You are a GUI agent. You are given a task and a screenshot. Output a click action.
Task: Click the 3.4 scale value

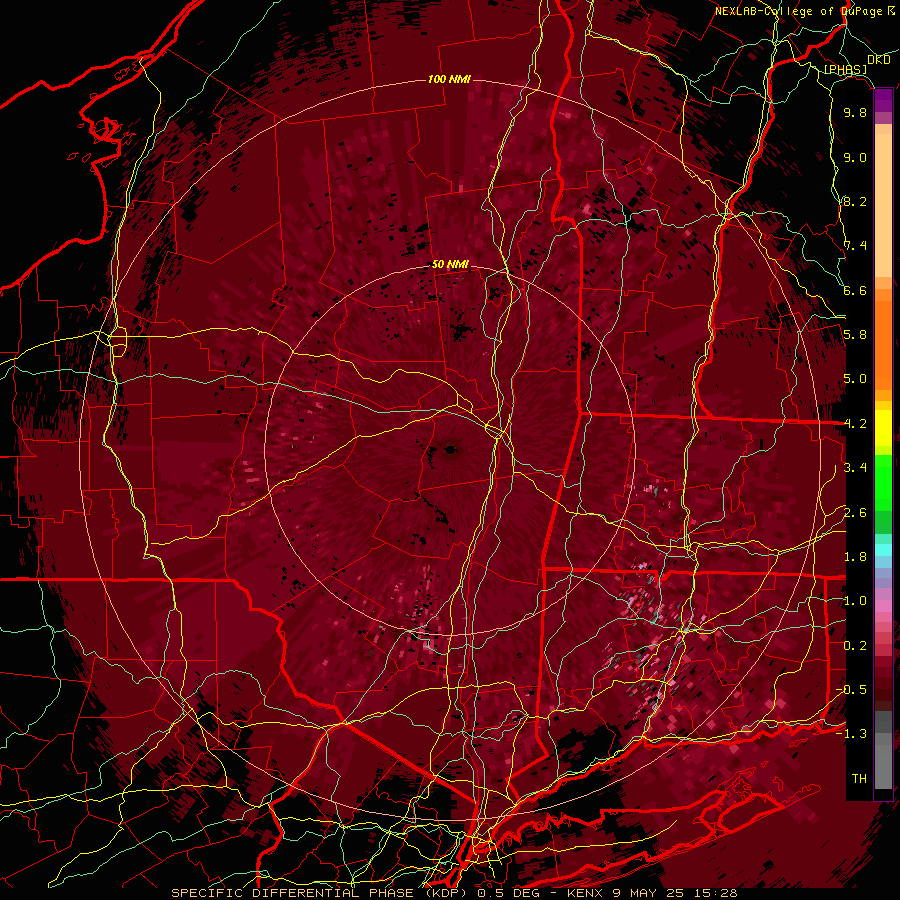point(855,468)
